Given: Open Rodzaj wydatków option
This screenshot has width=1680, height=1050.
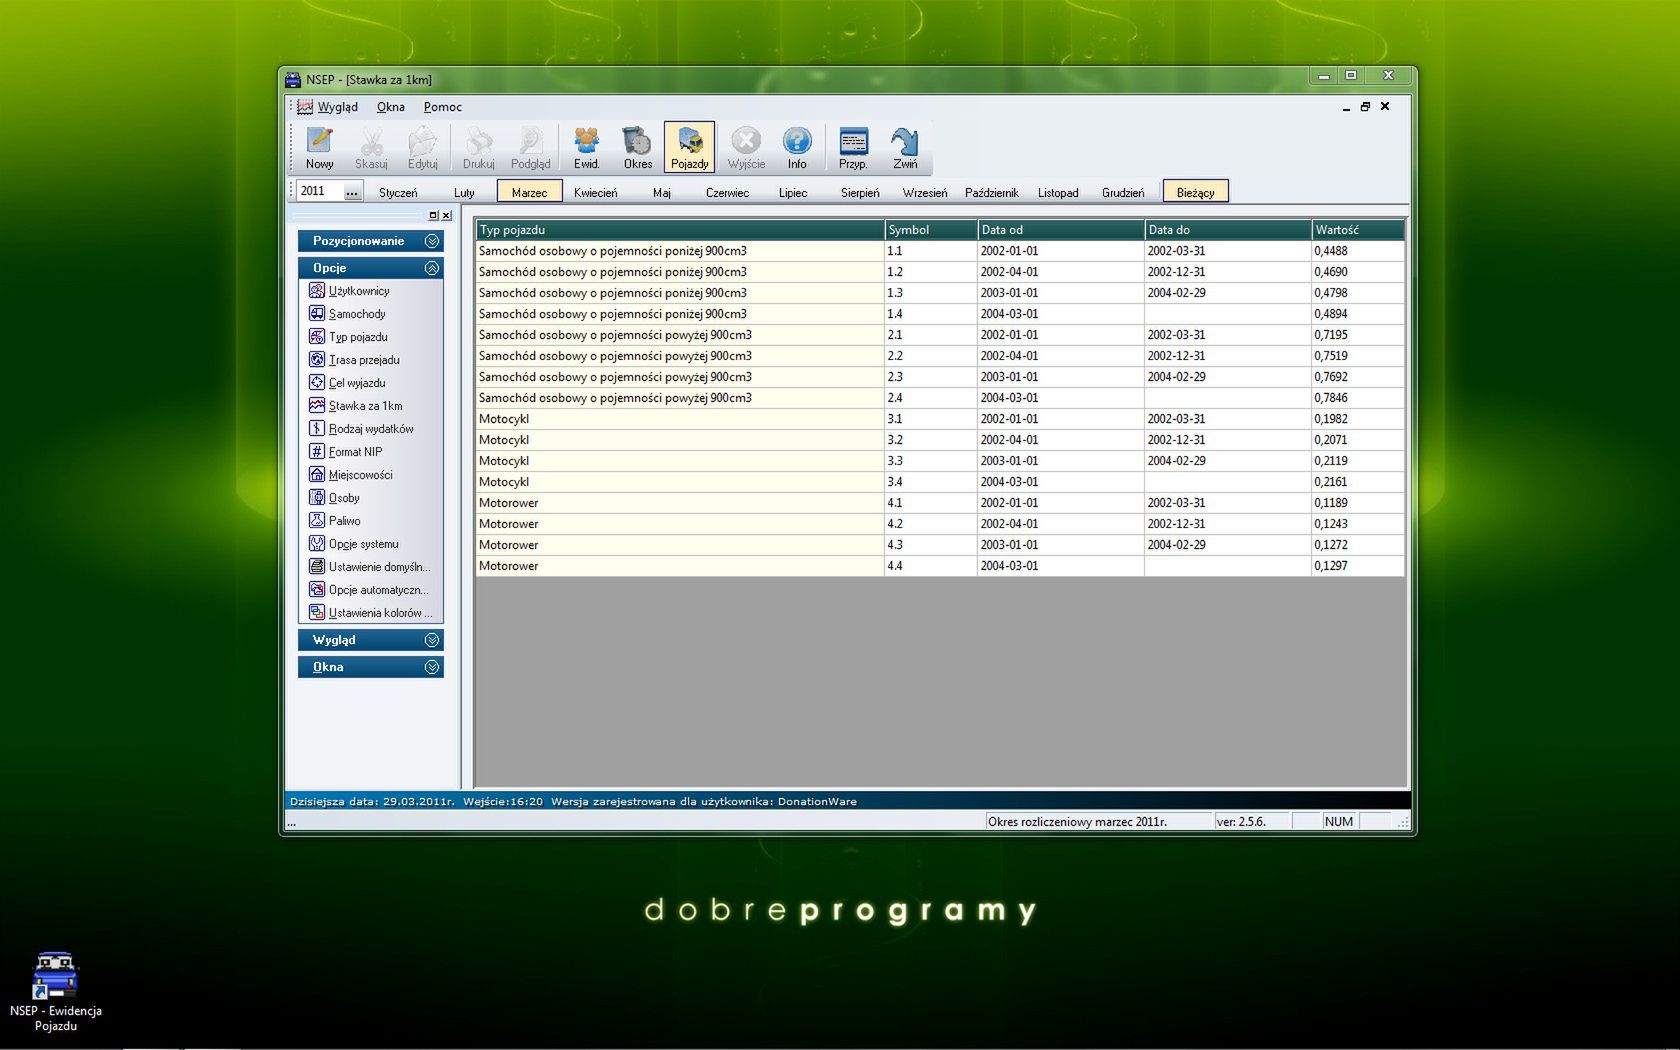Looking at the screenshot, I should coord(361,429).
